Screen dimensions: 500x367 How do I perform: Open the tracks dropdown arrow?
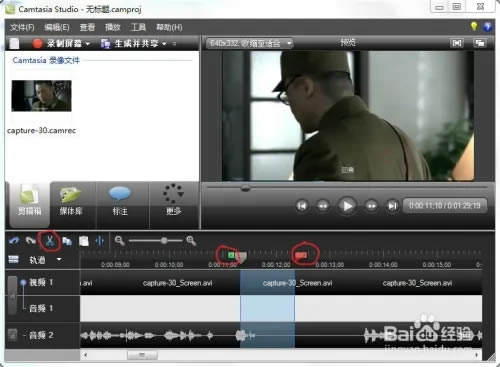tap(59, 259)
